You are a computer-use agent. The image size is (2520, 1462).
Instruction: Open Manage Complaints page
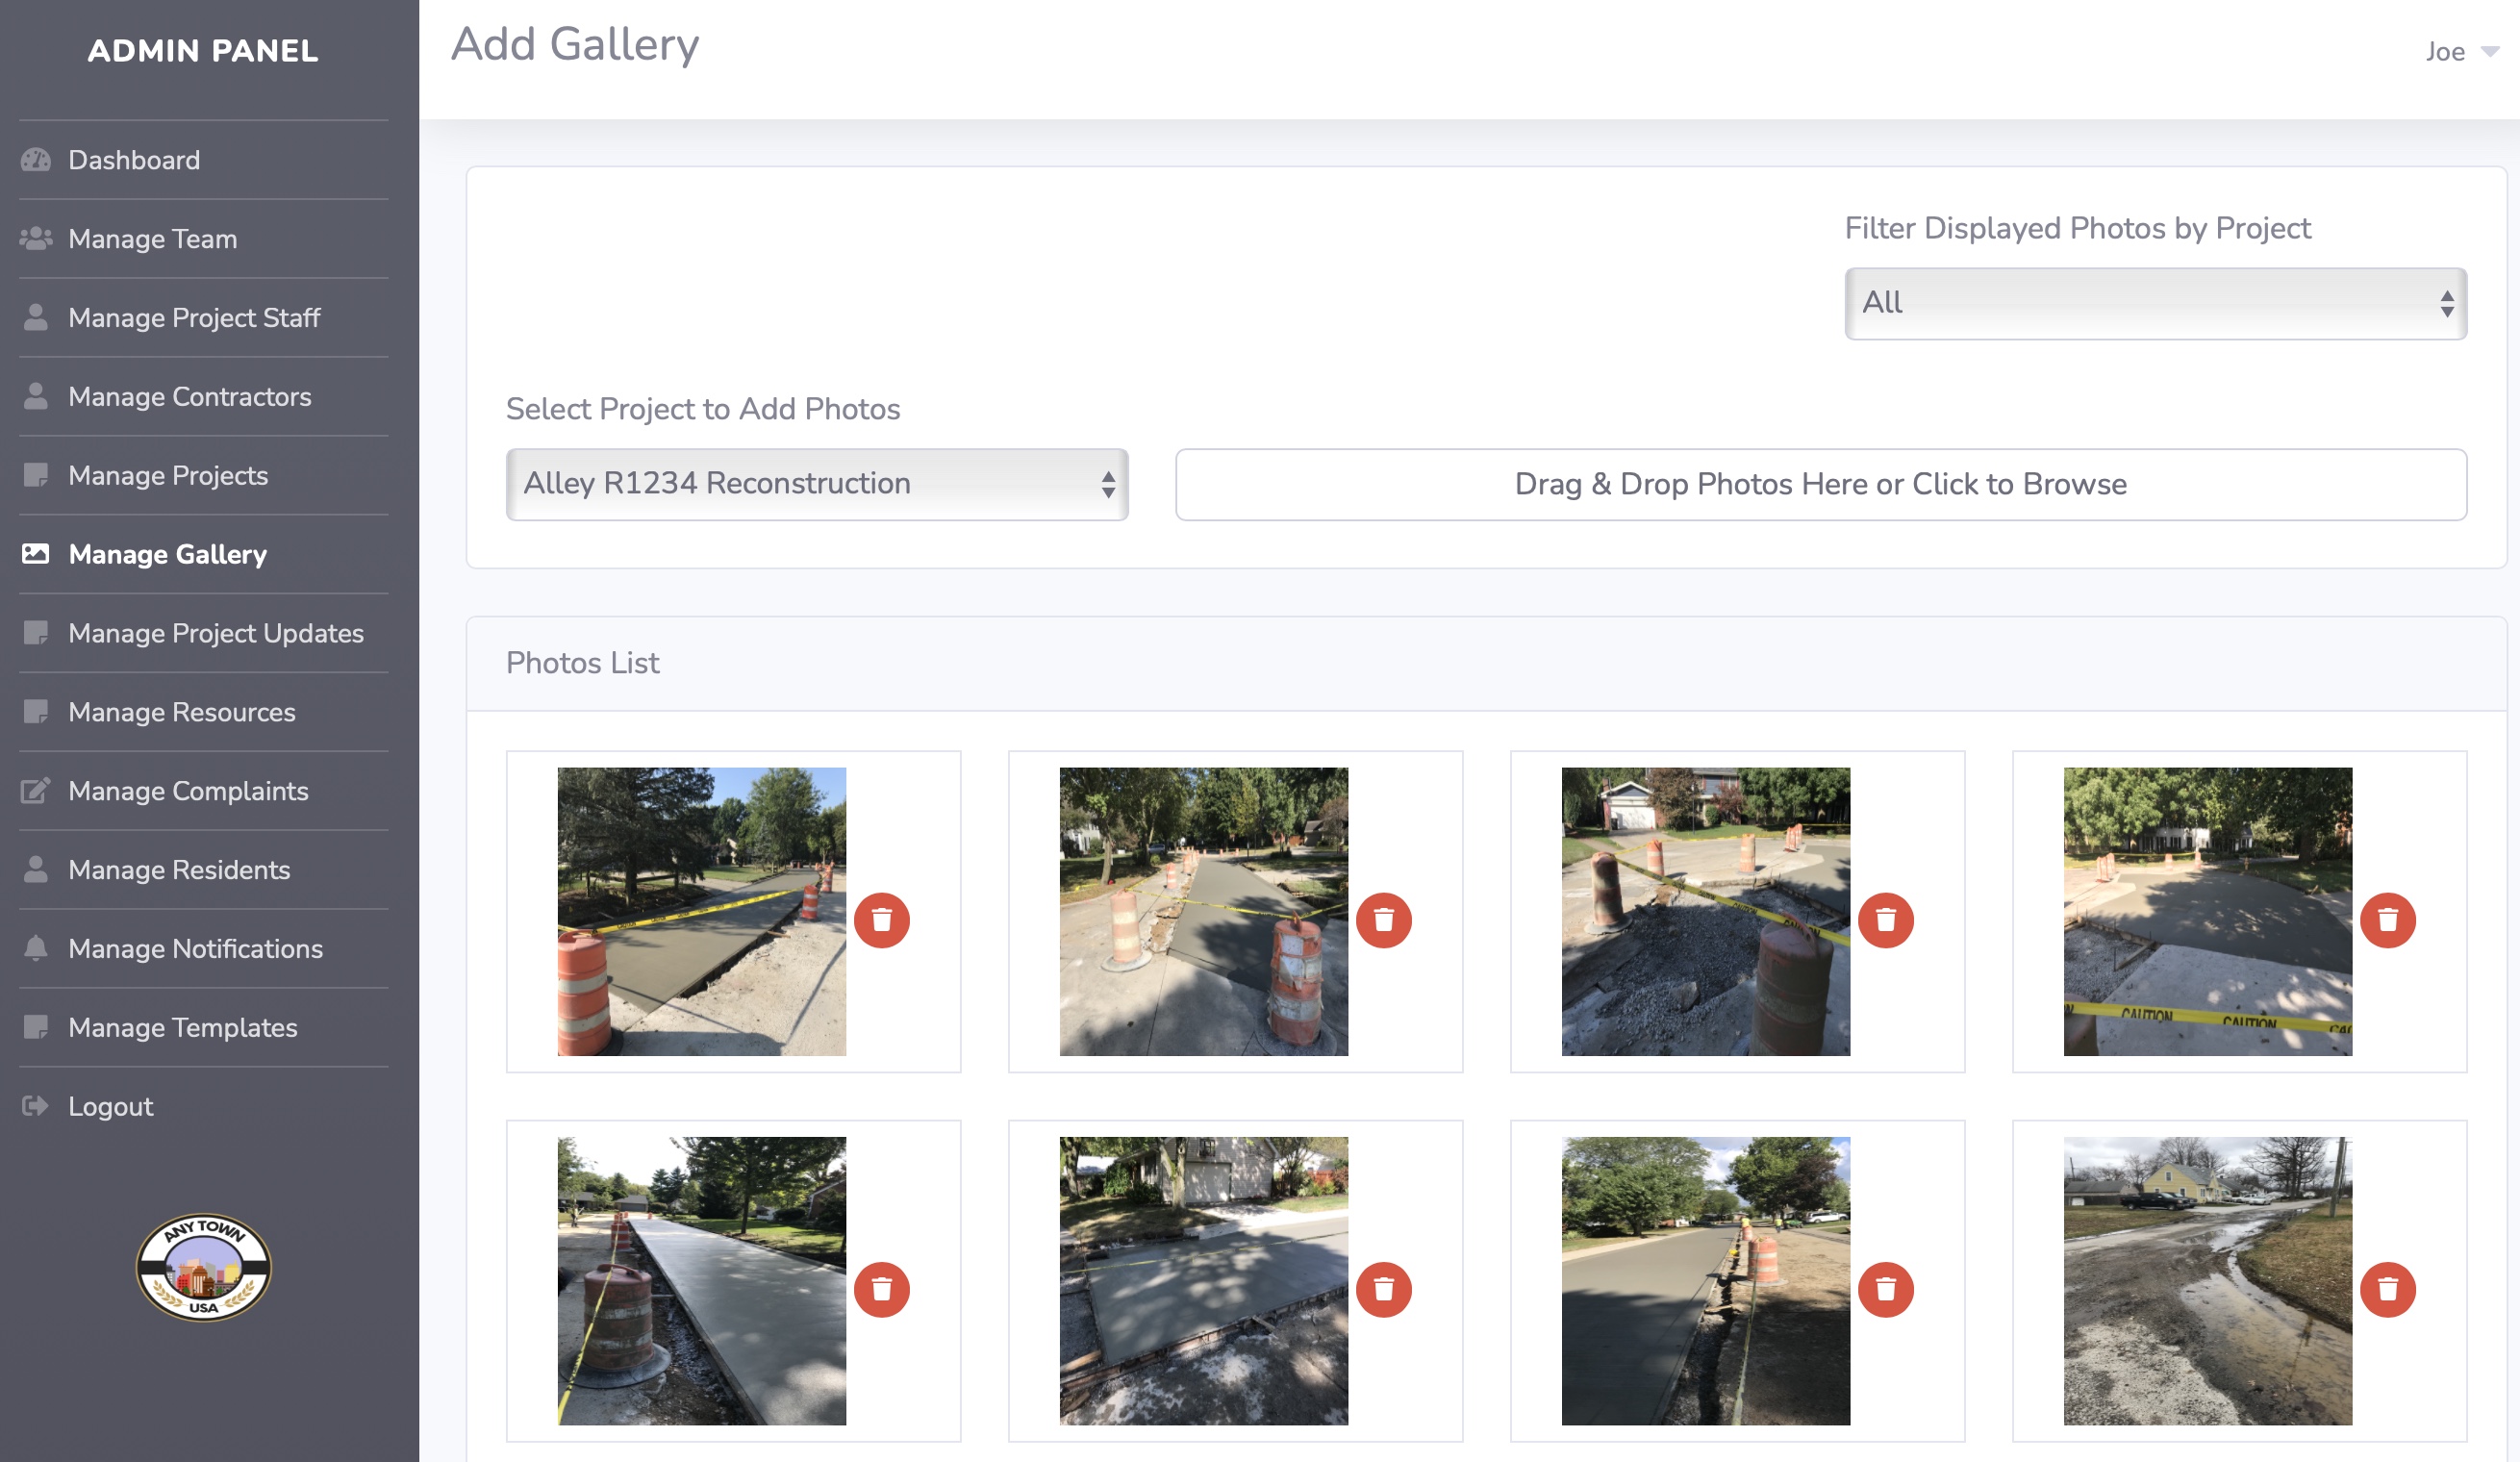[x=188, y=791]
